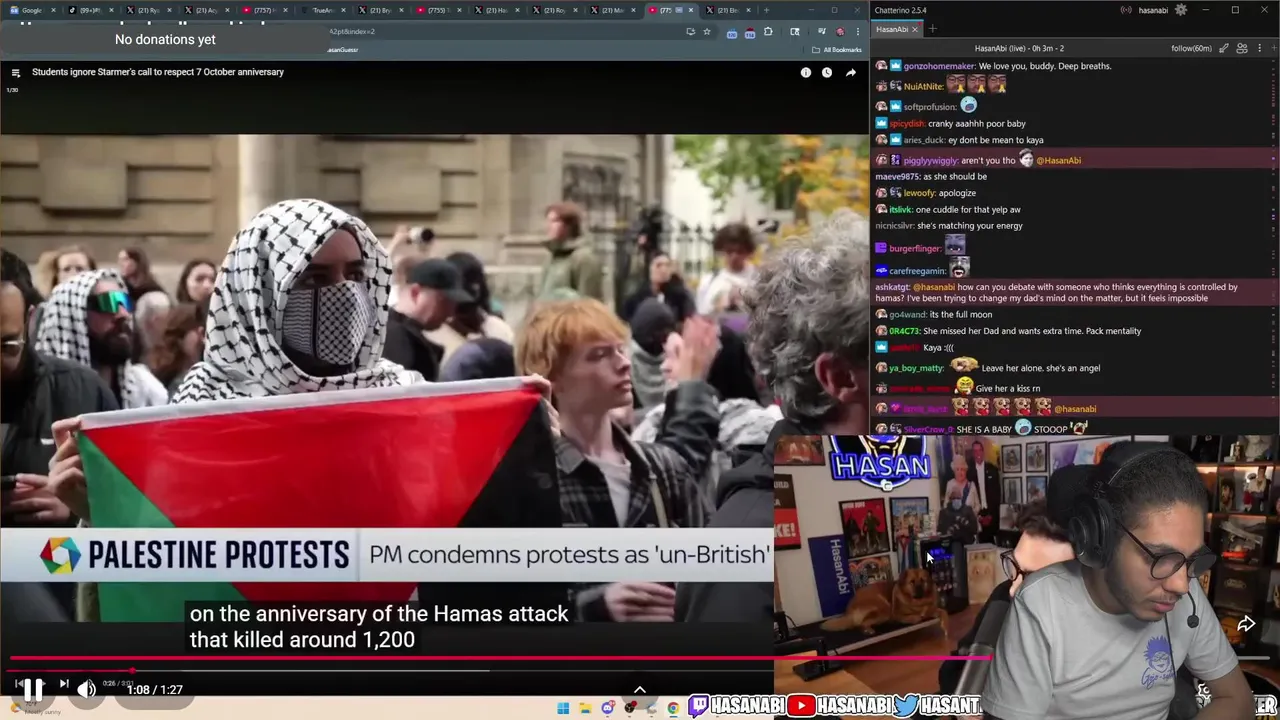Click username burgerflinger in chat
The image size is (1280, 720).
(x=915, y=249)
